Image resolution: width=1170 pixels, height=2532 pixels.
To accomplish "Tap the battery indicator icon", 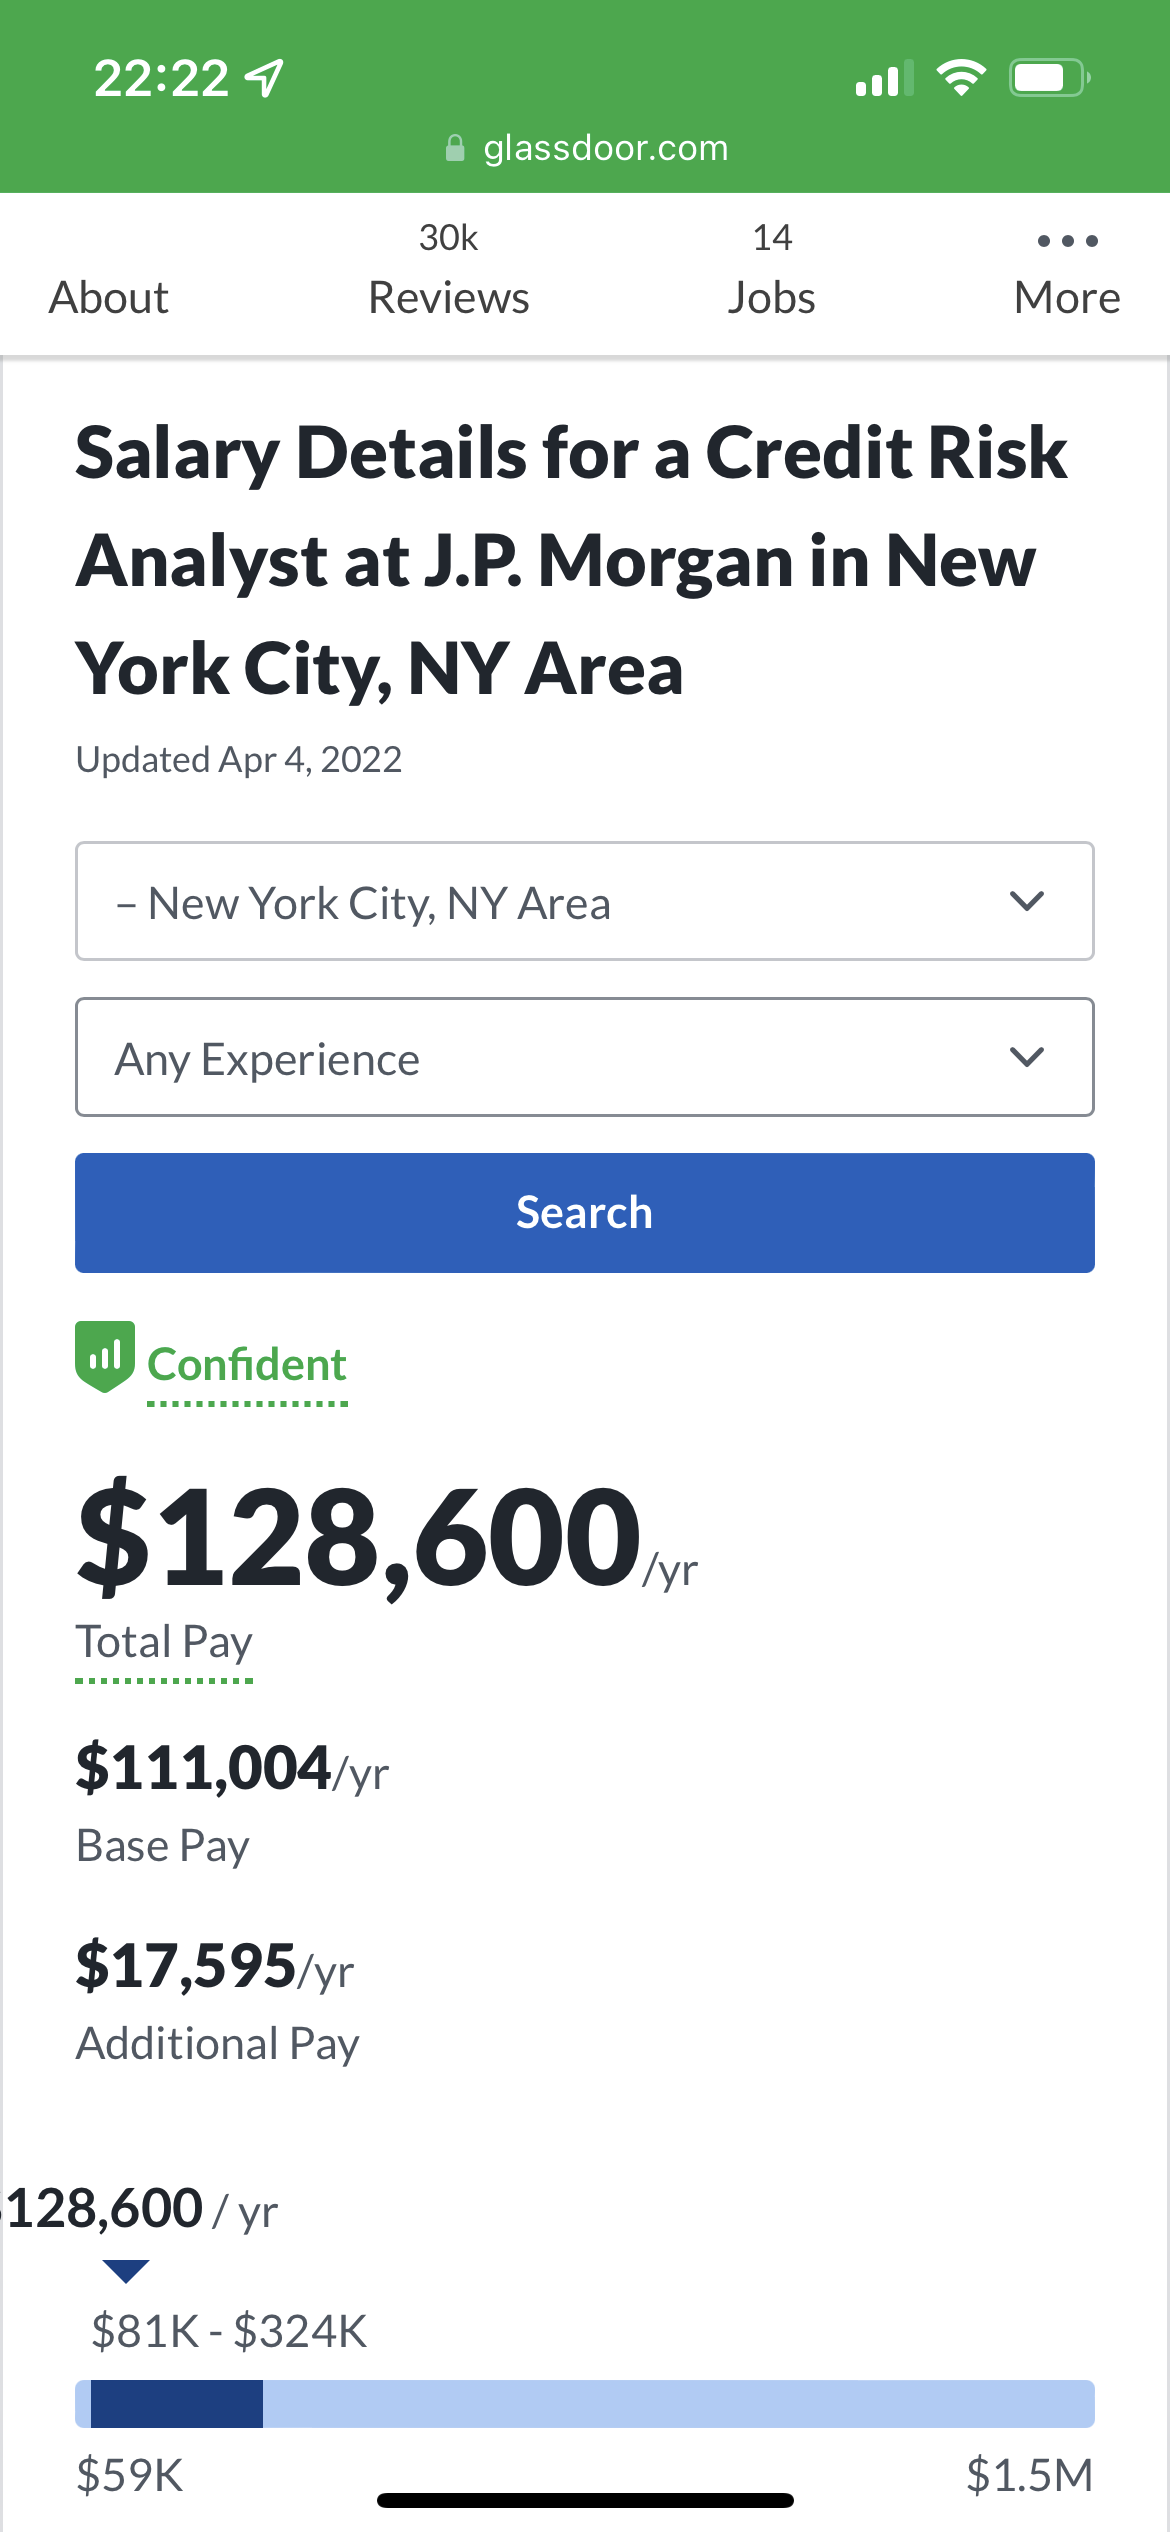I will (x=1048, y=77).
